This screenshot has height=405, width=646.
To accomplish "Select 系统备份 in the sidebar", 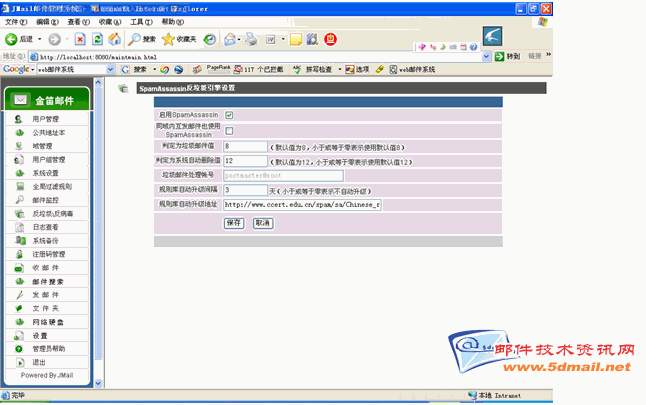I will [x=45, y=241].
